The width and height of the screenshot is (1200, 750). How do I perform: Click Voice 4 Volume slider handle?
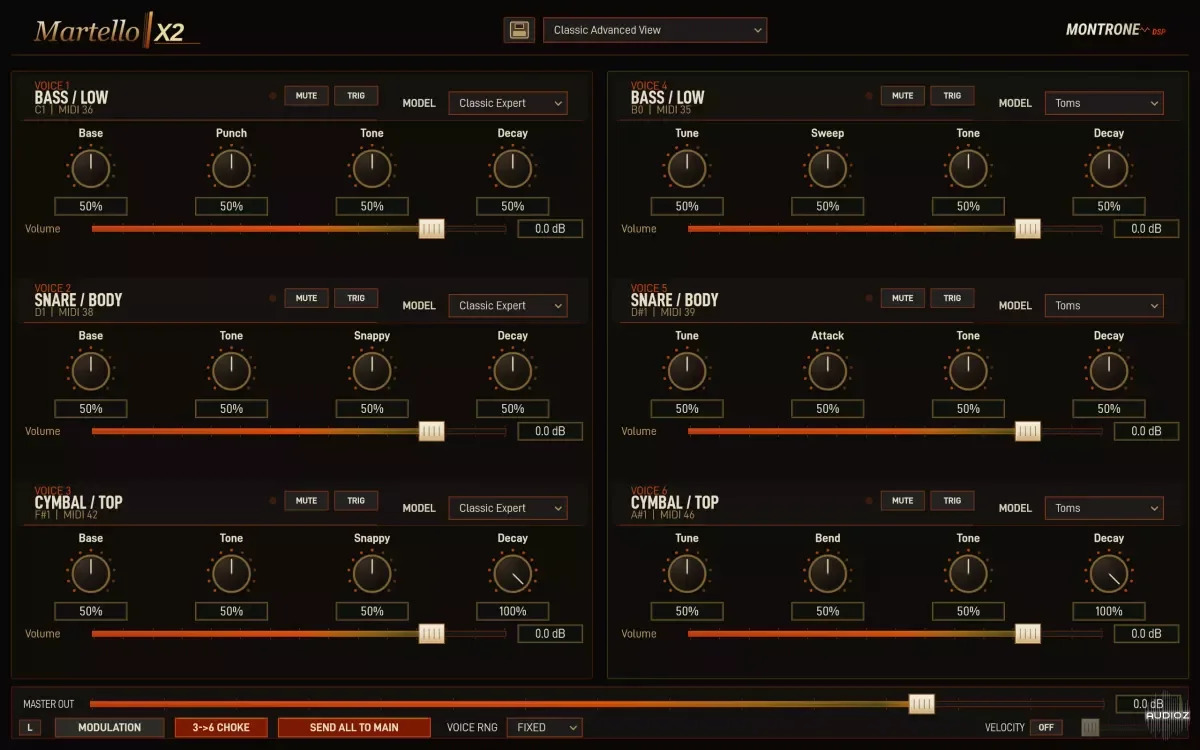pos(1028,229)
